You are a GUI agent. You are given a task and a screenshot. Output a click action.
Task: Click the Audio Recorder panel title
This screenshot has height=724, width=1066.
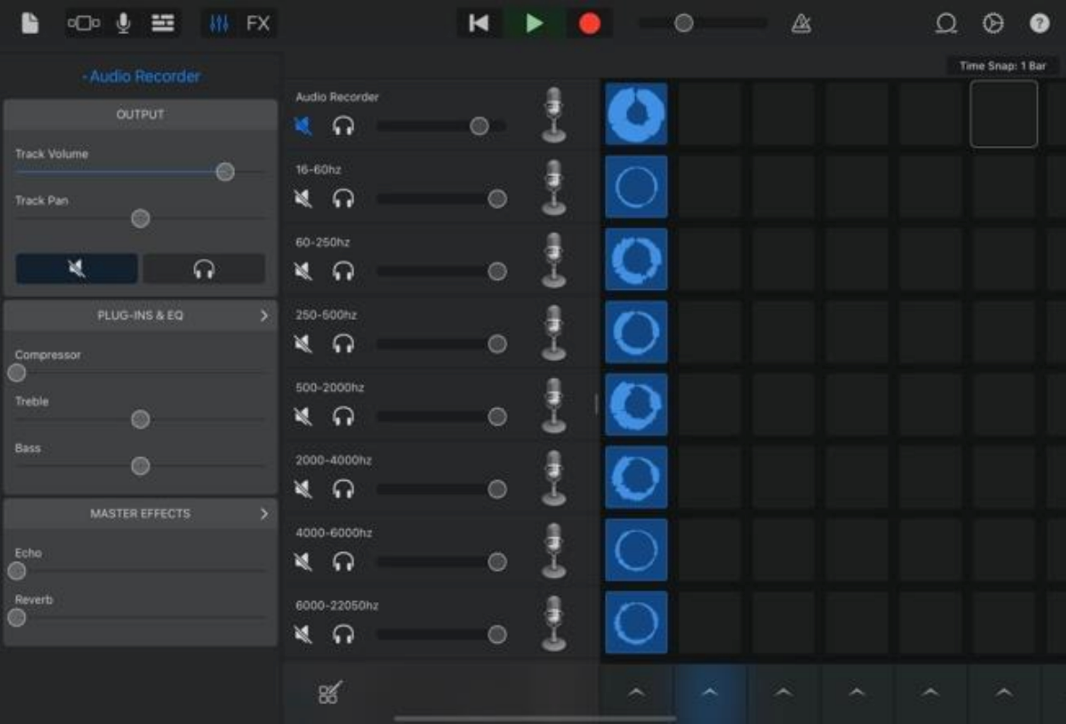141,76
